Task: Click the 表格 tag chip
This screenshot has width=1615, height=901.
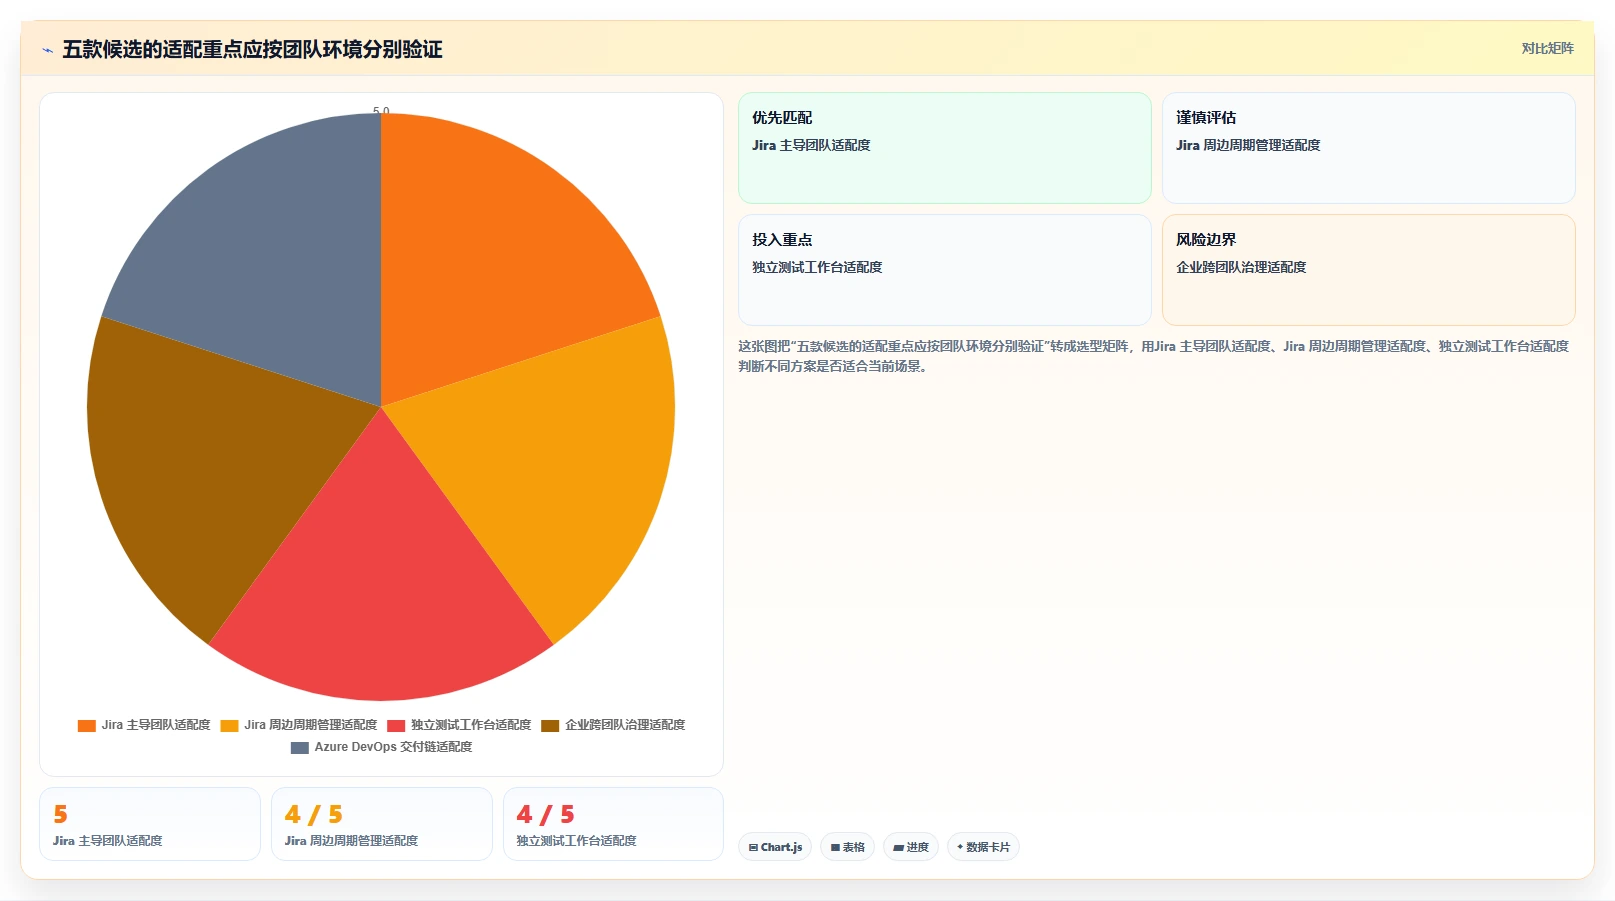Action: [x=848, y=847]
